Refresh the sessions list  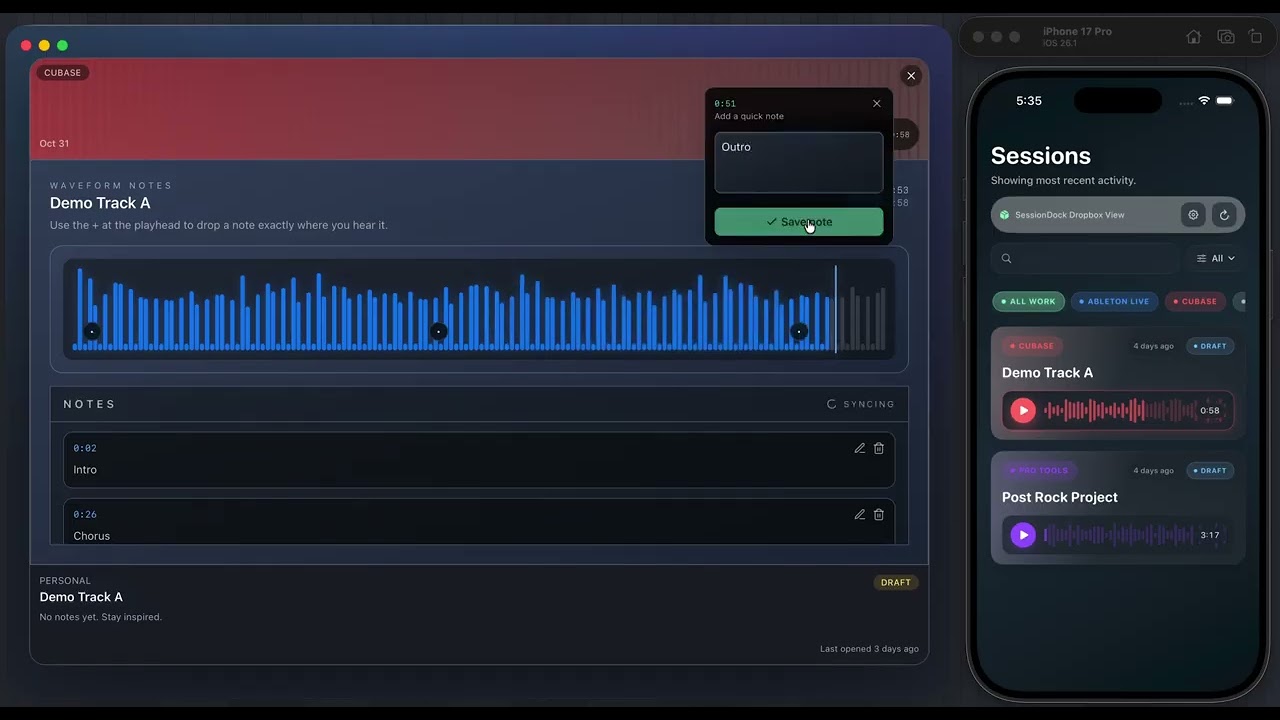tap(1225, 215)
